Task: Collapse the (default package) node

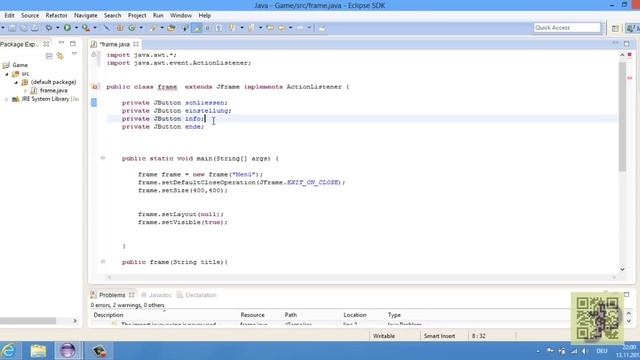Action: 16,82
